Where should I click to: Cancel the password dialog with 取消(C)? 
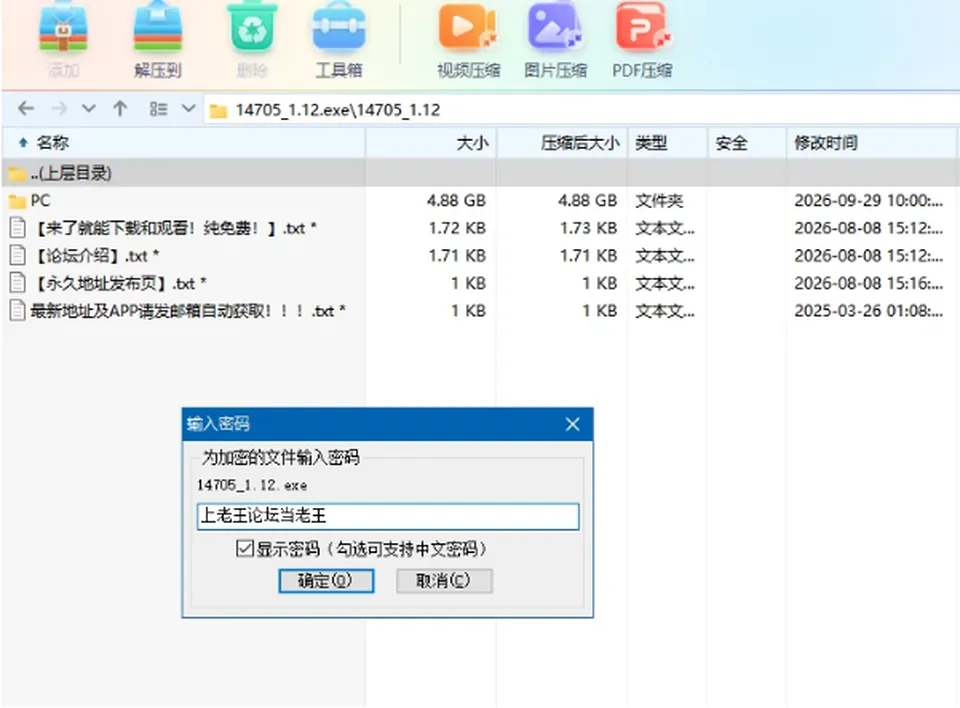(444, 581)
